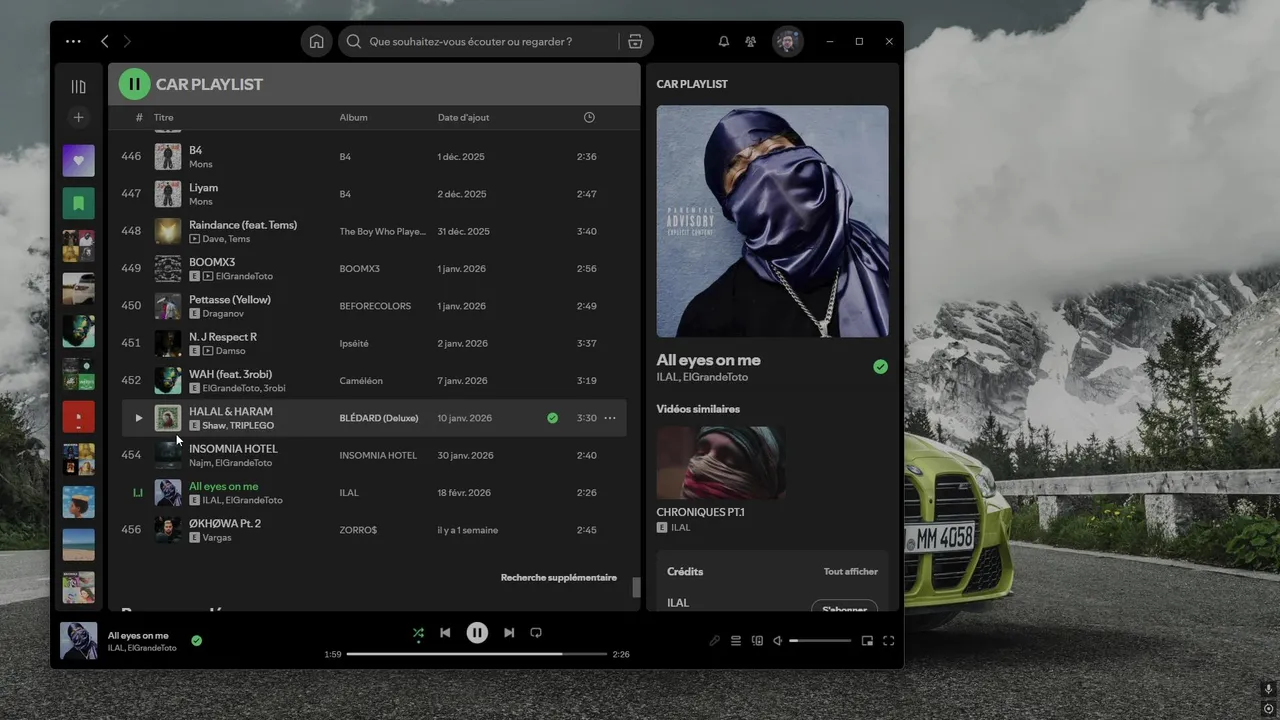
Task: Open the green bookmark episodes item
Action: pos(79,203)
